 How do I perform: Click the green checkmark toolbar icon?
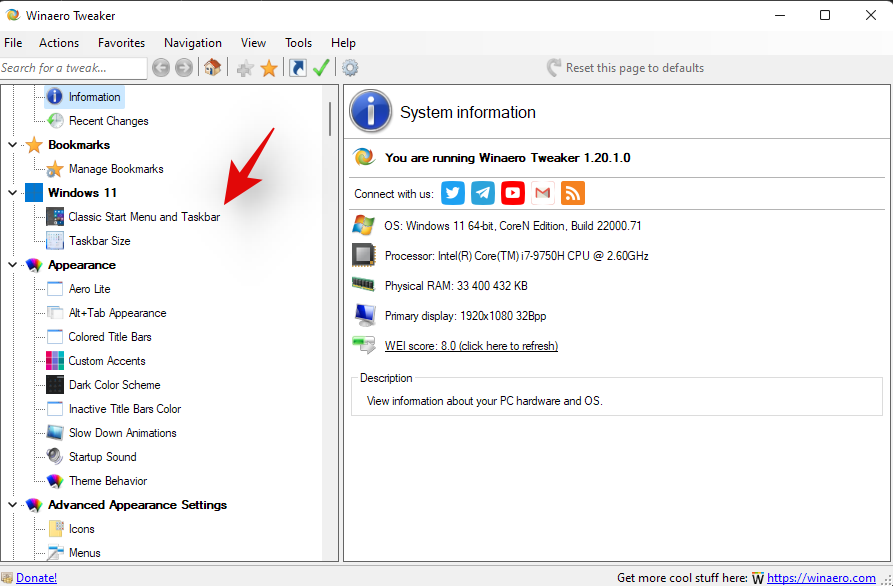tap(321, 68)
